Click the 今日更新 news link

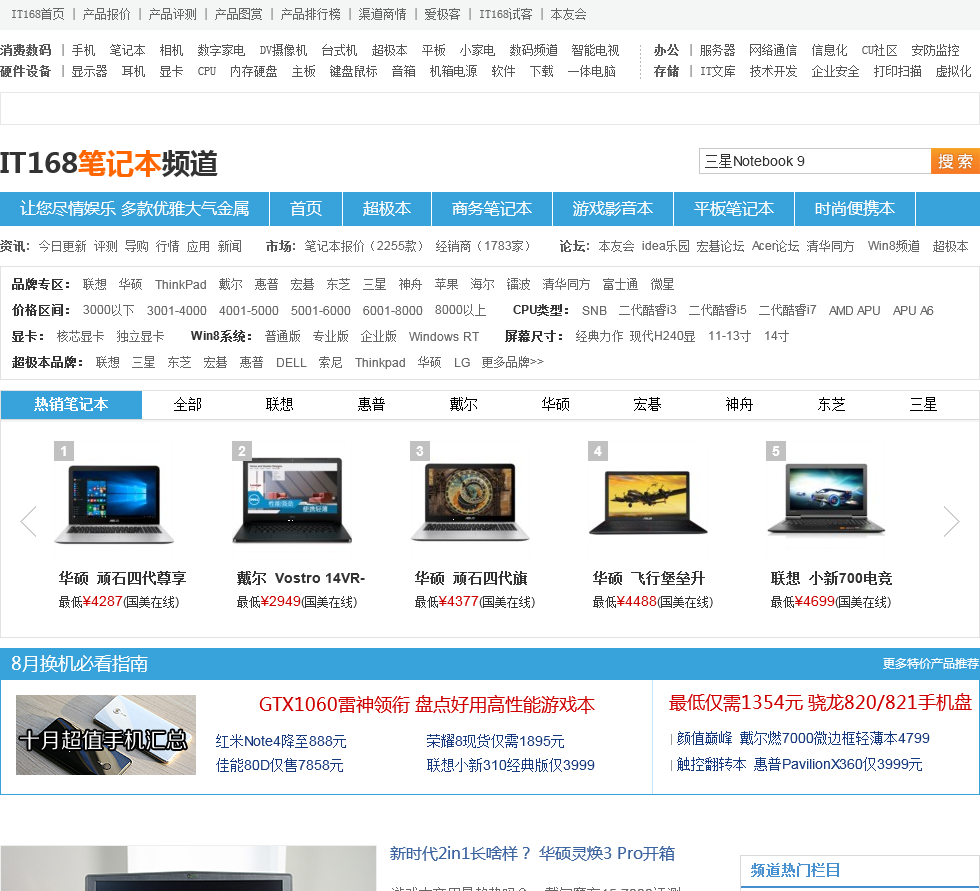pyautogui.click(x=62, y=246)
